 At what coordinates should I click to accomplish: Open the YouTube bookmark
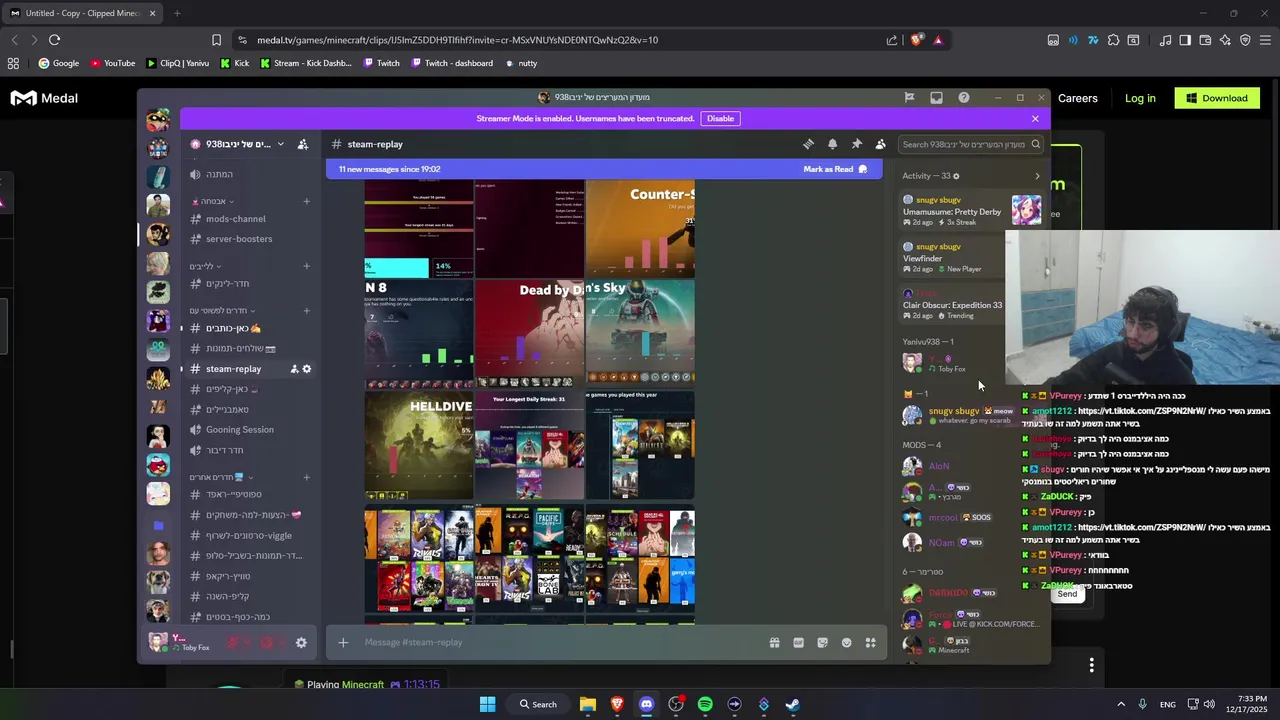coord(113,63)
